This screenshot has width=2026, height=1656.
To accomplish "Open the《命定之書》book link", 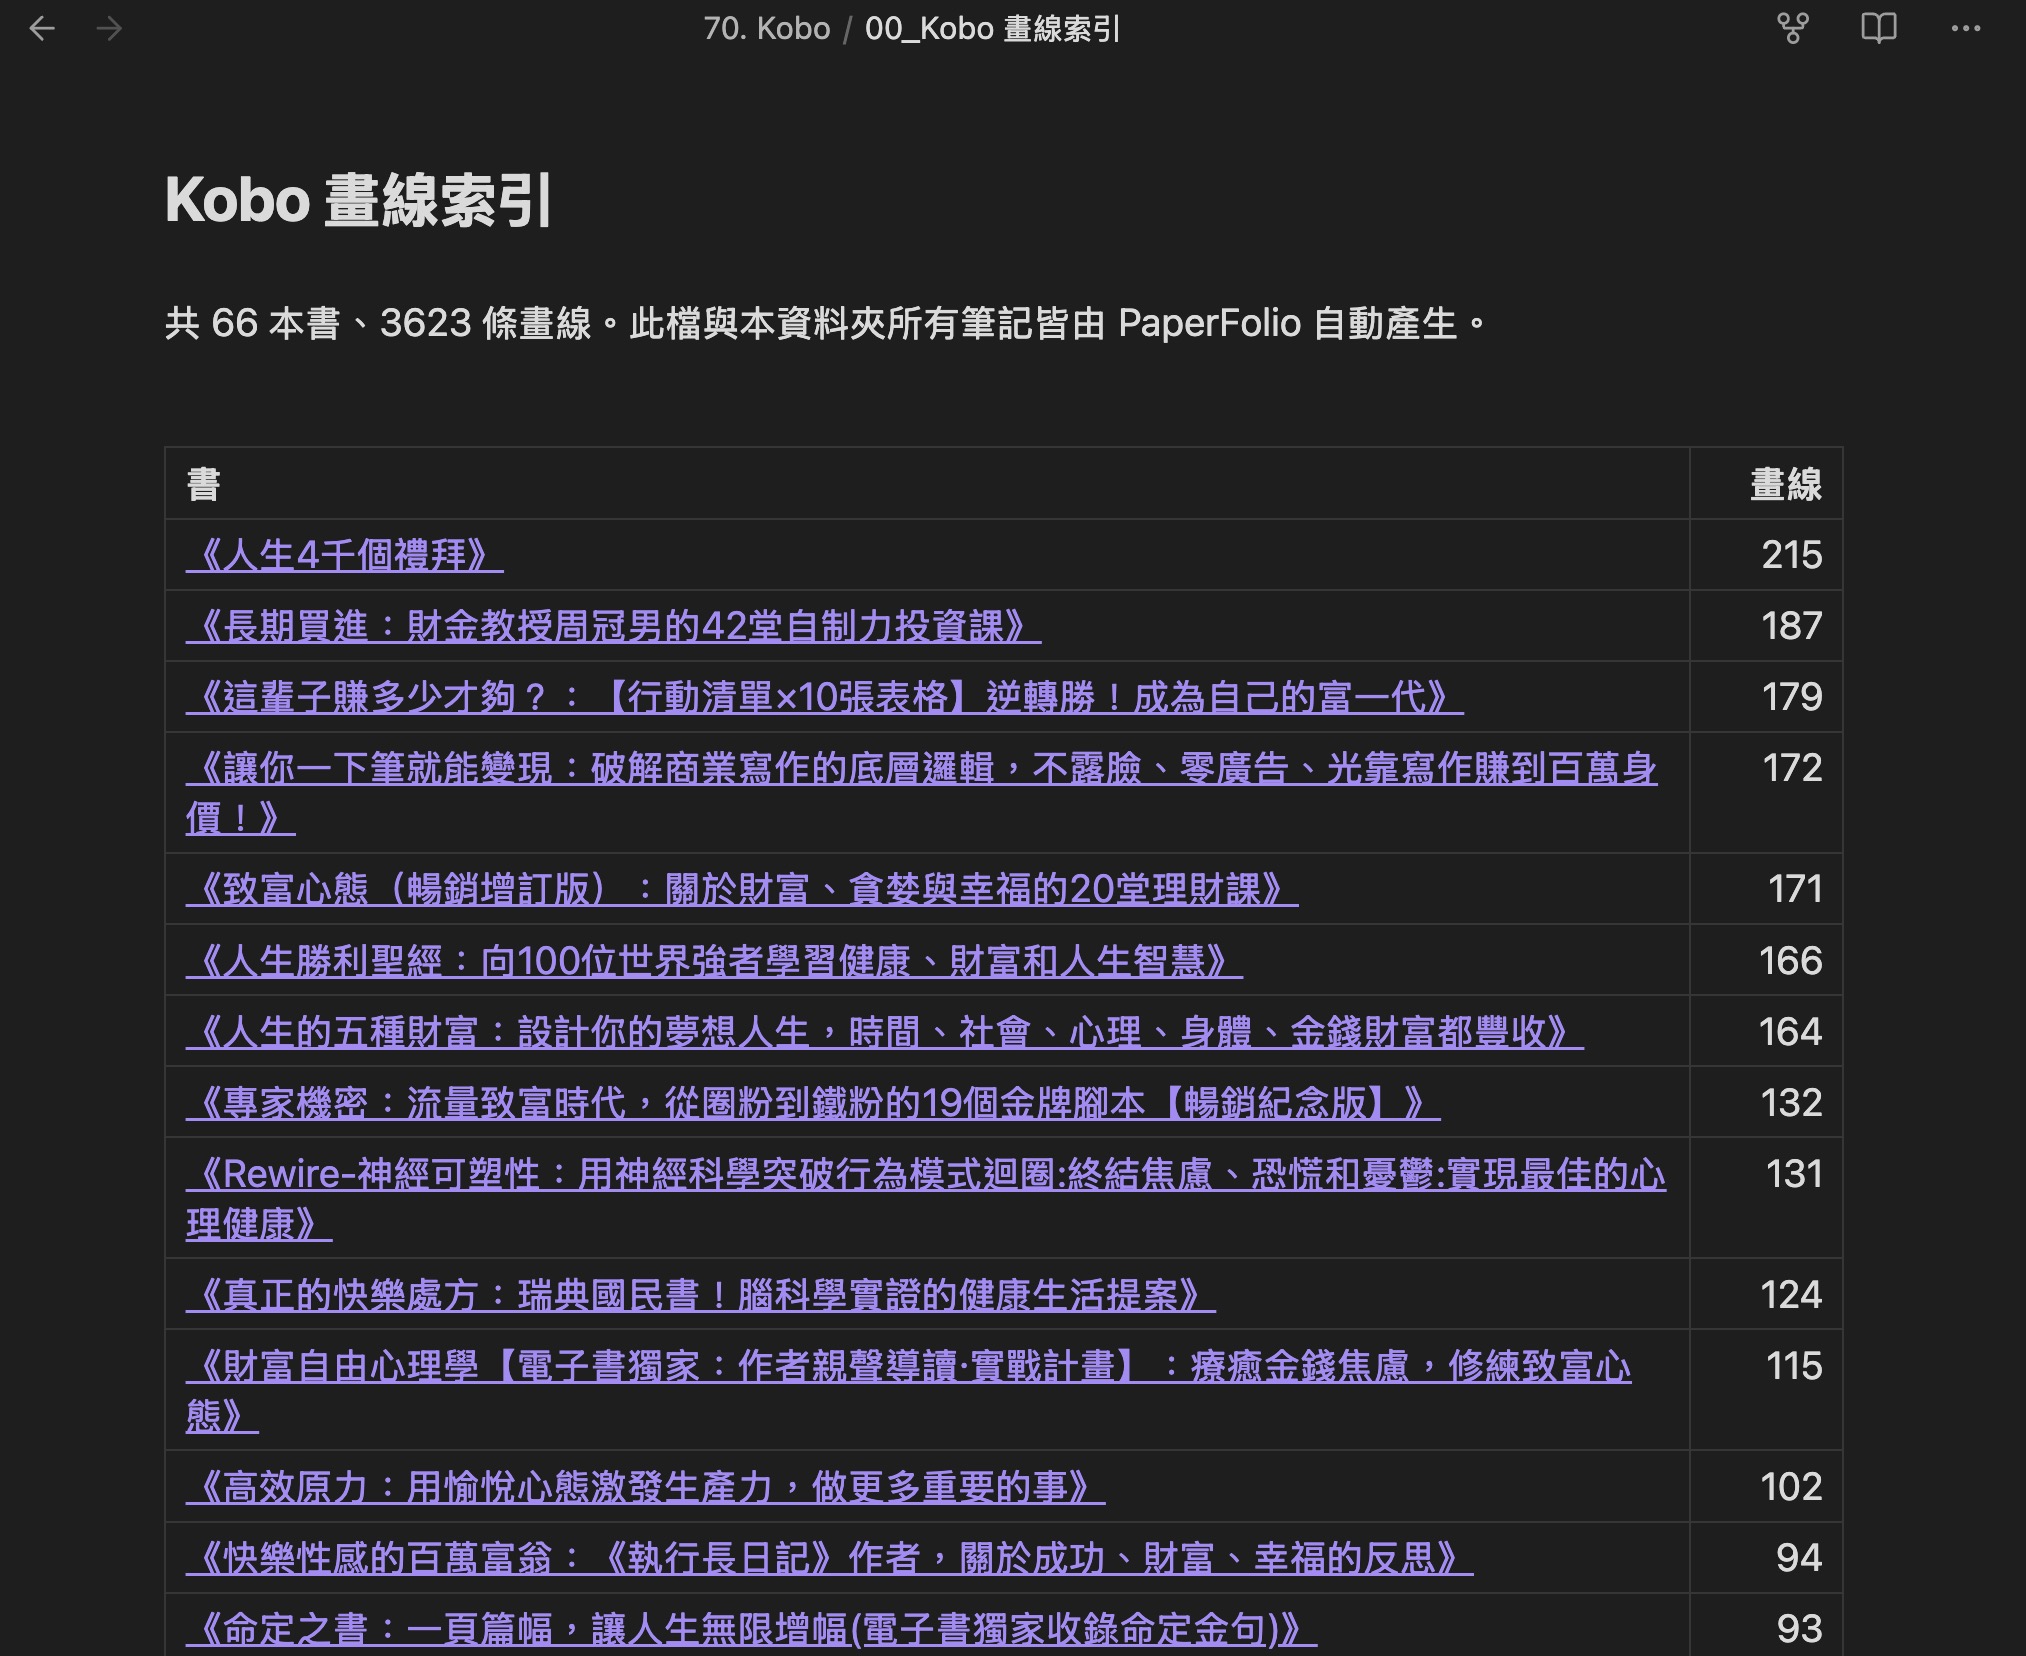I will [751, 1629].
